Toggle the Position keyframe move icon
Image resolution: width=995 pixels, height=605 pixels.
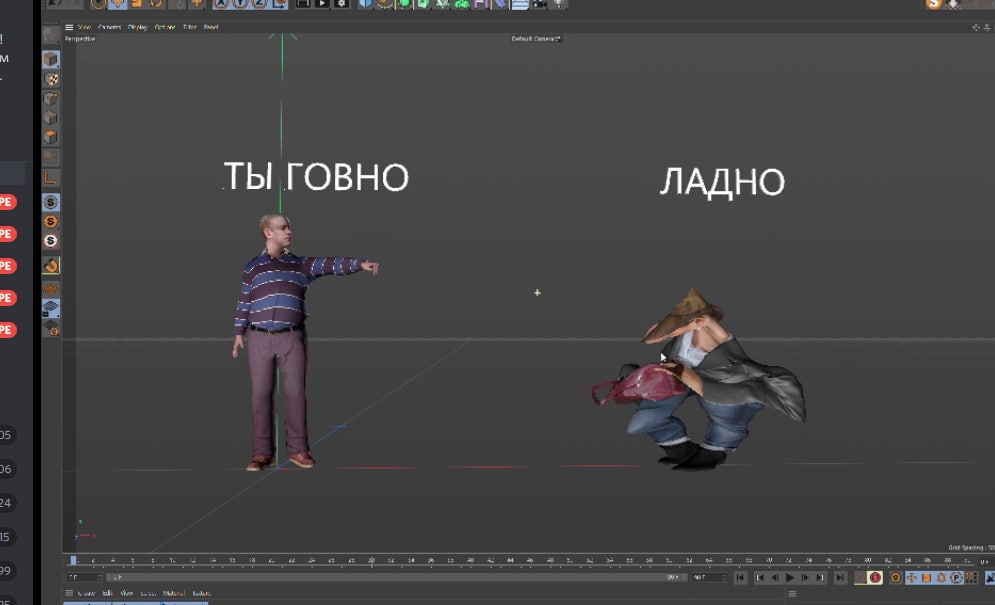point(912,578)
